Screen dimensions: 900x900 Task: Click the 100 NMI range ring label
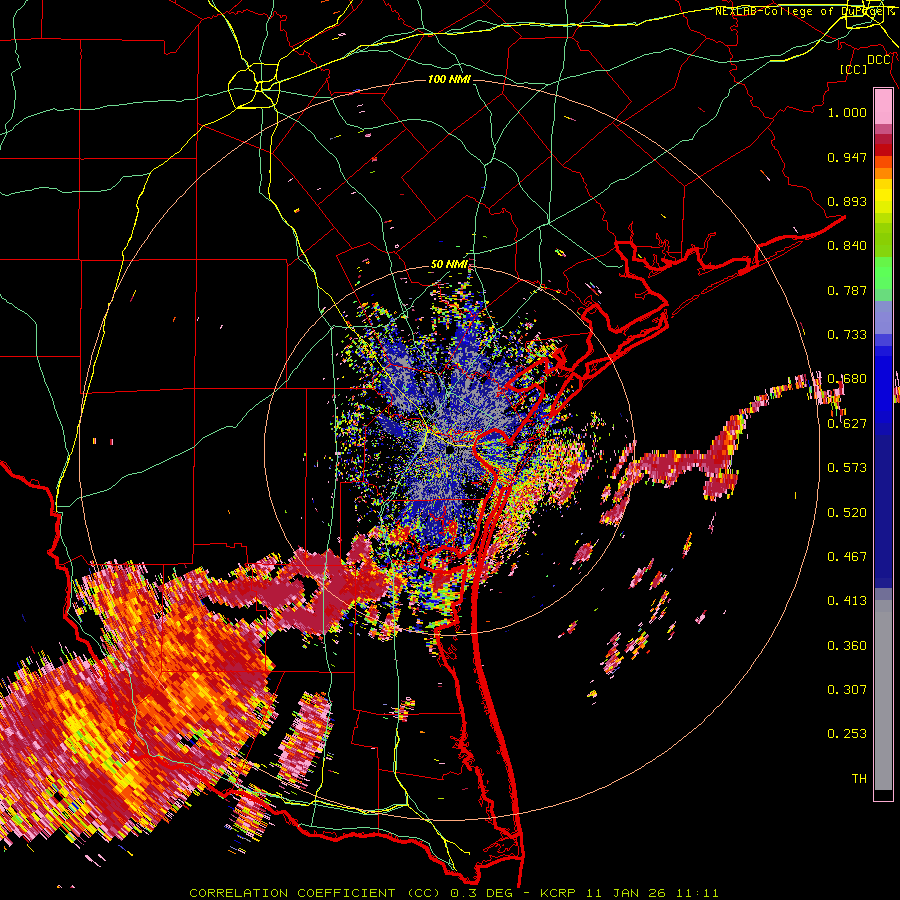pyautogui.click(x=449, y=79)
